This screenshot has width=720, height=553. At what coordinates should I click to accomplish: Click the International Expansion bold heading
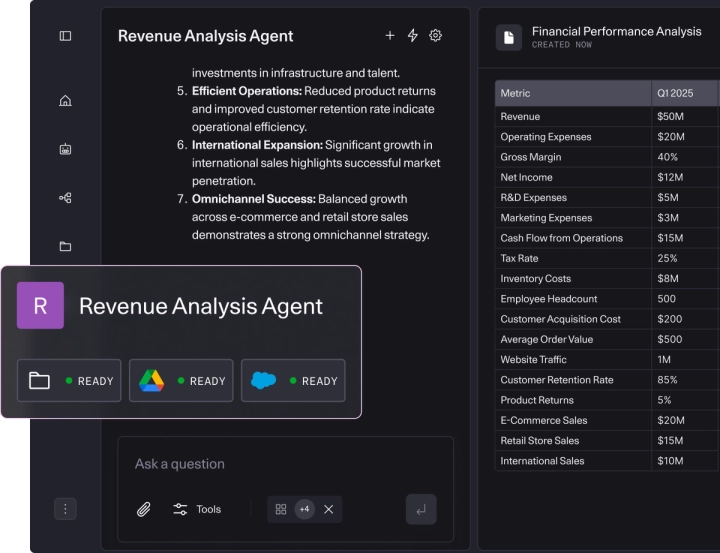pos(257,145)
